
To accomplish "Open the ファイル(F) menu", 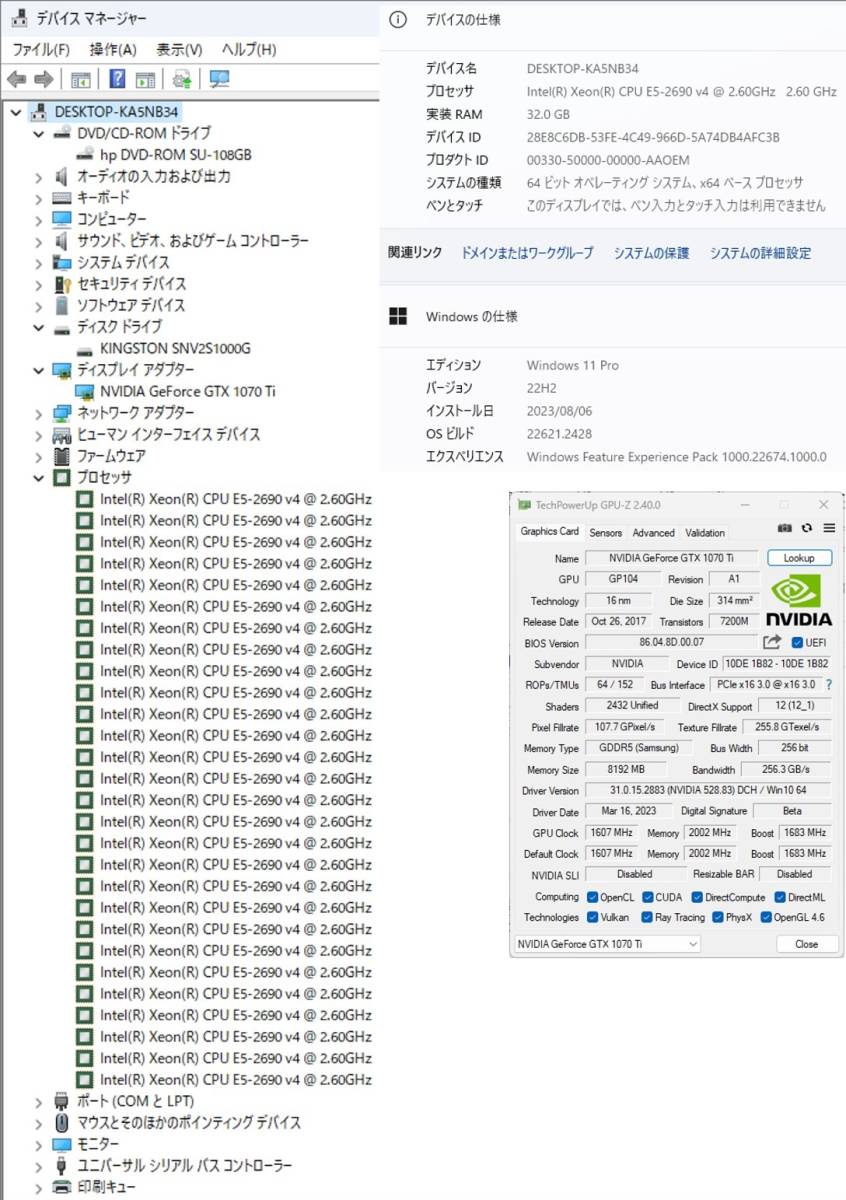I will pos(41,49).
